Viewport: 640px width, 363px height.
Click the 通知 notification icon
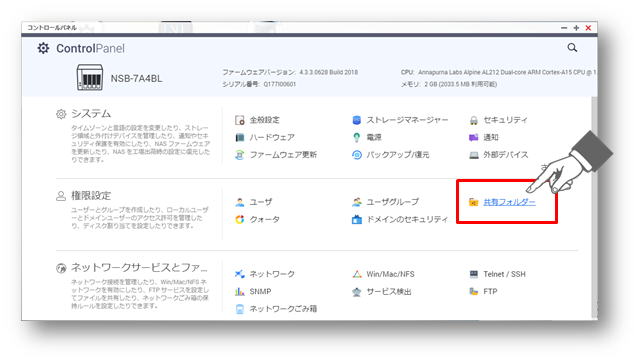pos(473,138)
